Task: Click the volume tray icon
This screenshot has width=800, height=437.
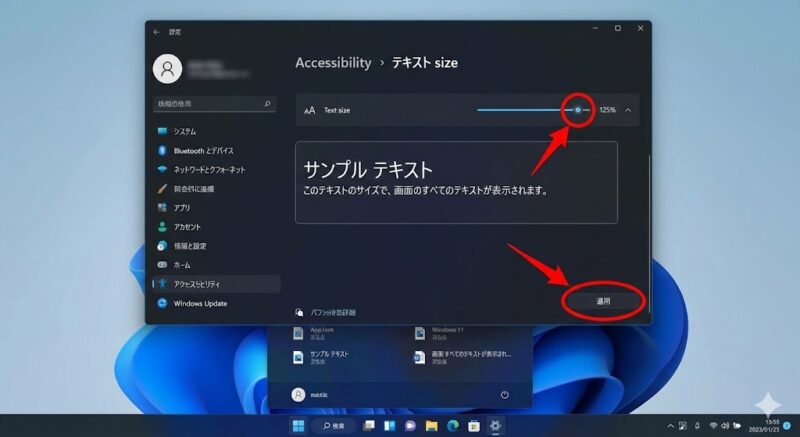Action: (725, 426)
